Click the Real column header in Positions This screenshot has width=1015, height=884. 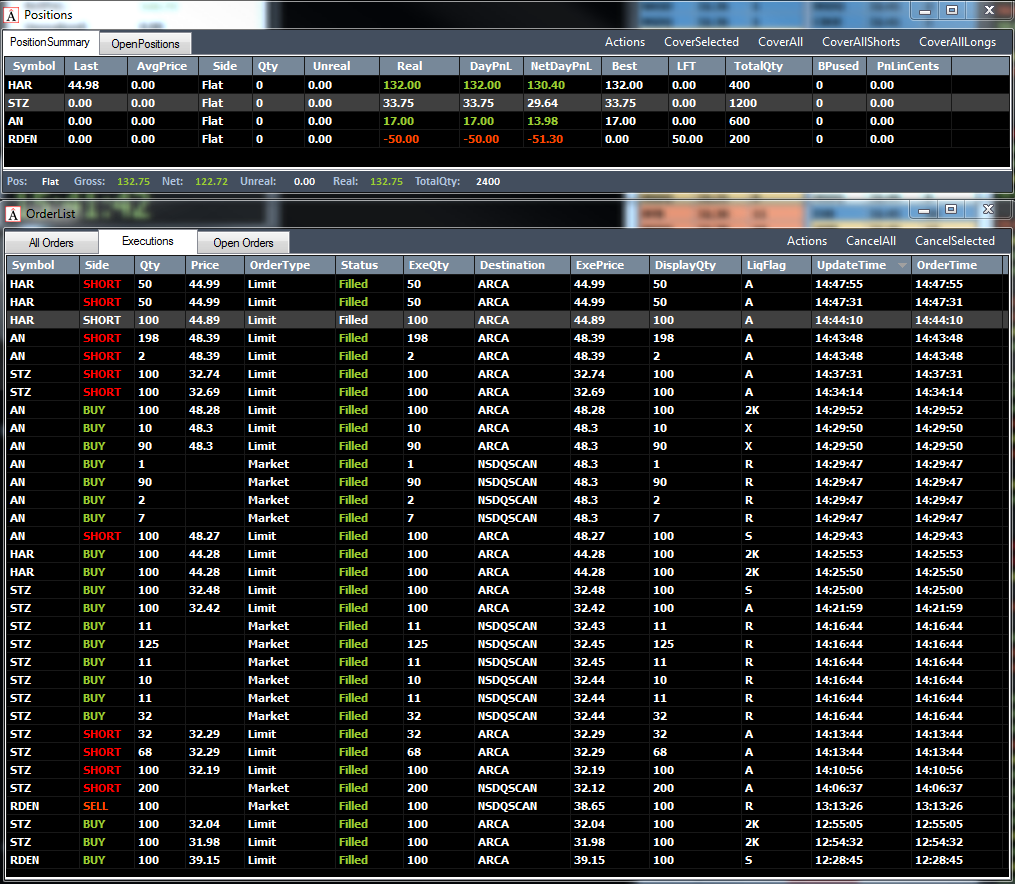coord(419,66)
